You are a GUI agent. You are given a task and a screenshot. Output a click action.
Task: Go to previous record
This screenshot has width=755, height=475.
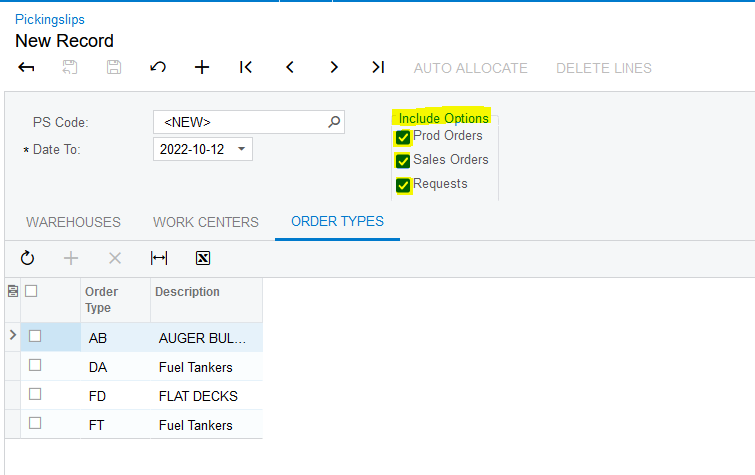coord(290,68)
